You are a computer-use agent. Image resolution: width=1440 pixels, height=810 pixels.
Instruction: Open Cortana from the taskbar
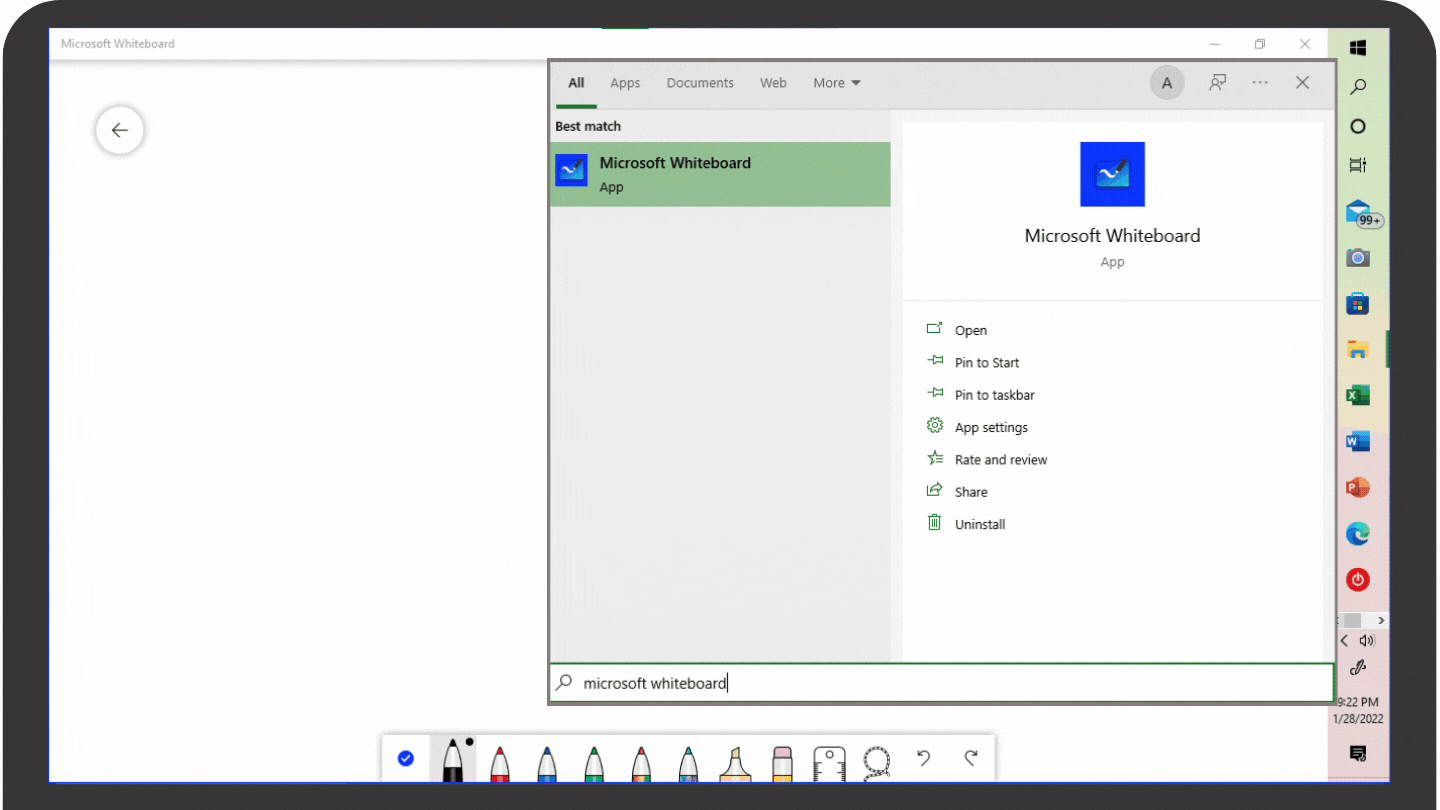click(x=1358, y=126)
